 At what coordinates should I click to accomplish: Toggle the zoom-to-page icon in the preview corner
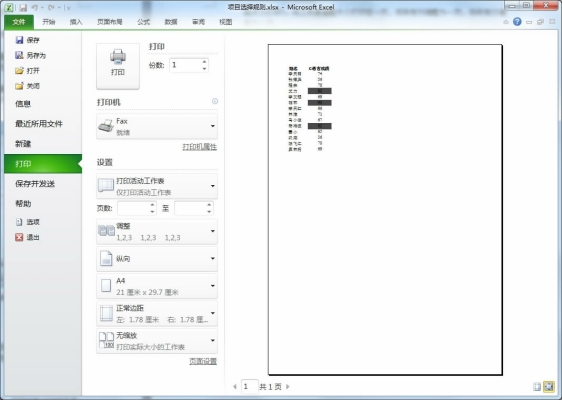coord(549,386)
